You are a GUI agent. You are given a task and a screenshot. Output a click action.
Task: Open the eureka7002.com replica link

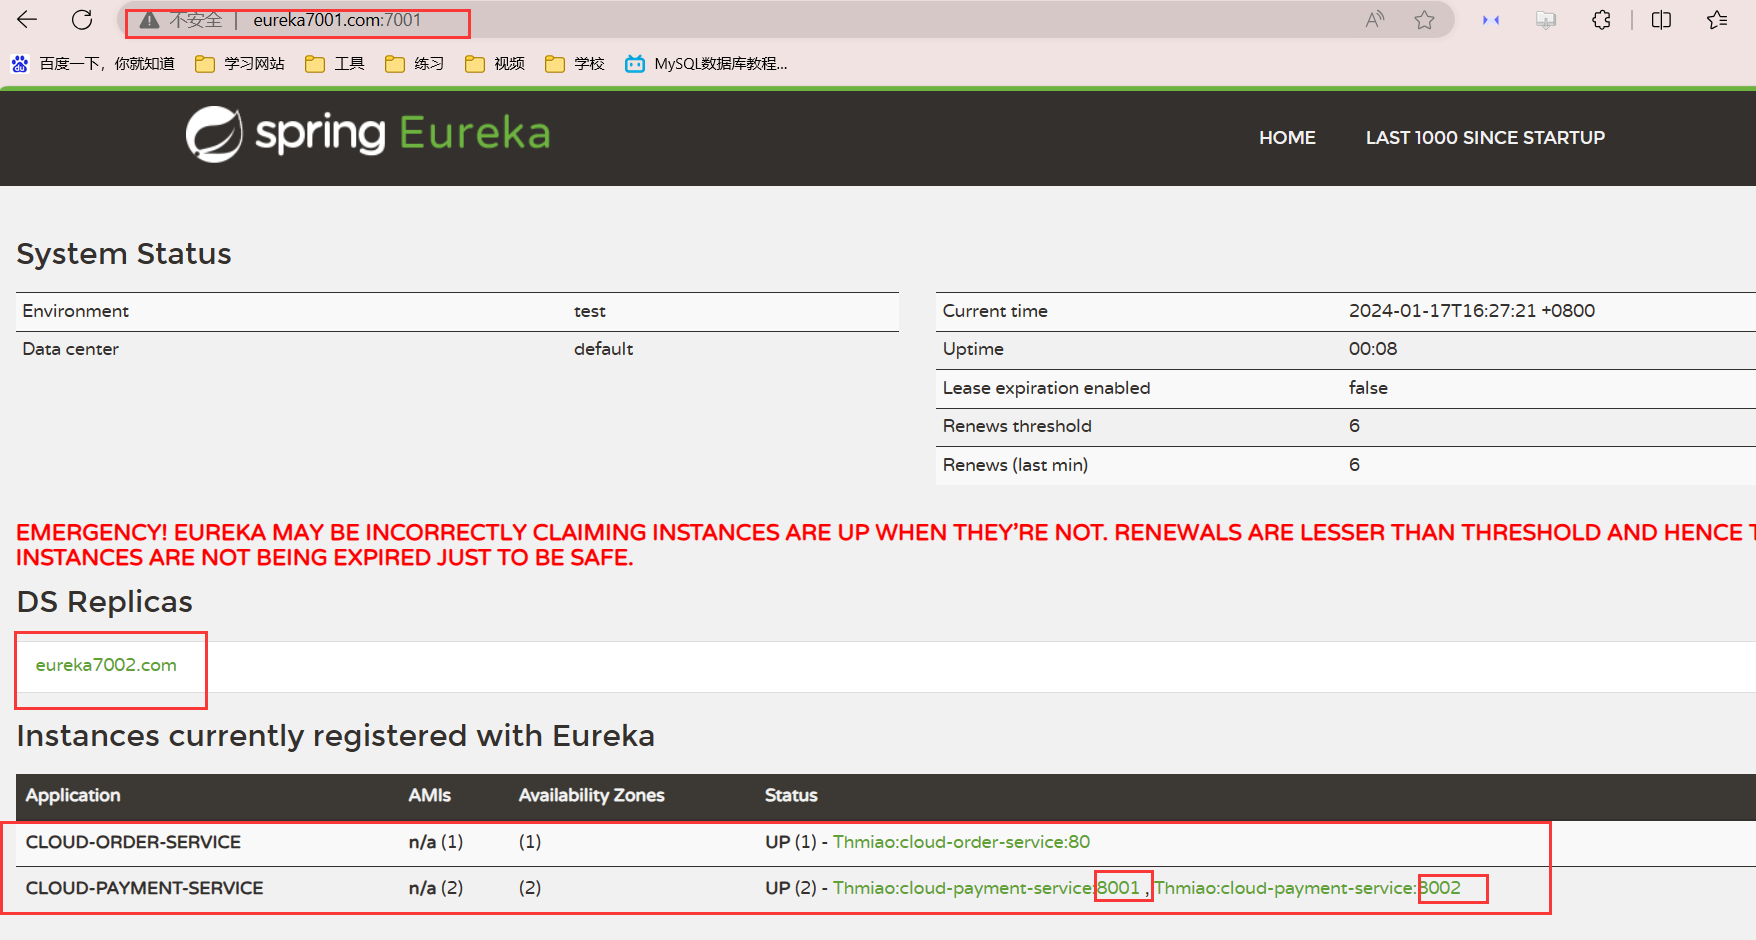coord(106,665)
